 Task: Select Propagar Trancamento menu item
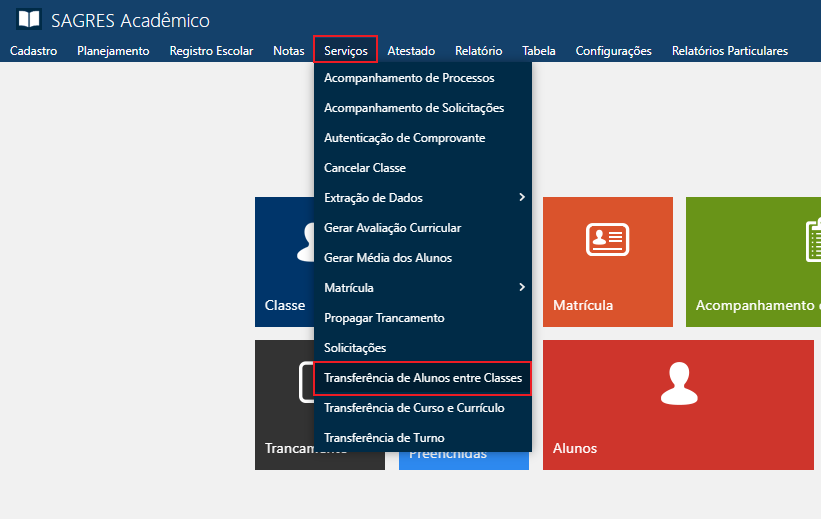coord(384,318)
